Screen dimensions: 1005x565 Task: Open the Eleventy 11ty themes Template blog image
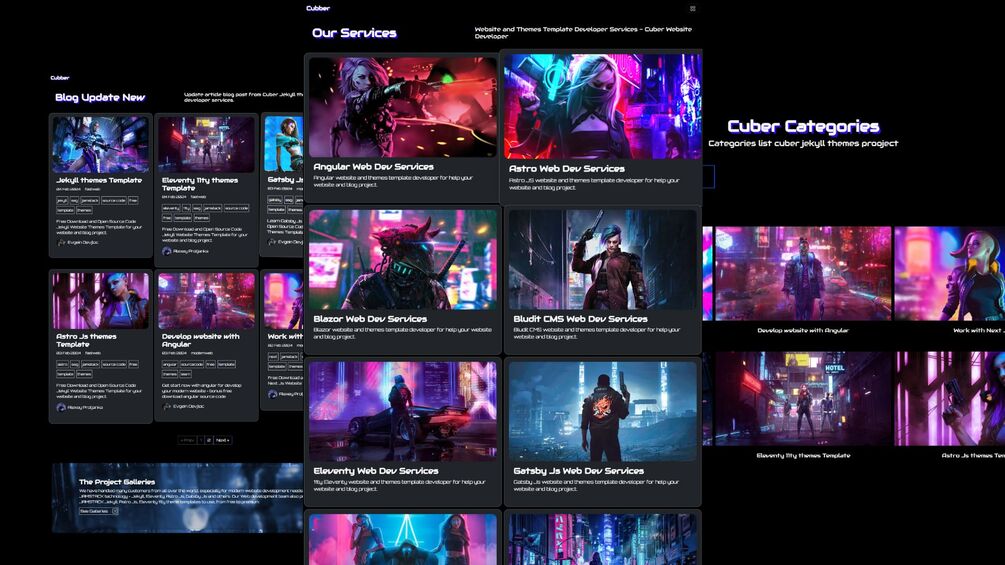(x=206, y=144)
